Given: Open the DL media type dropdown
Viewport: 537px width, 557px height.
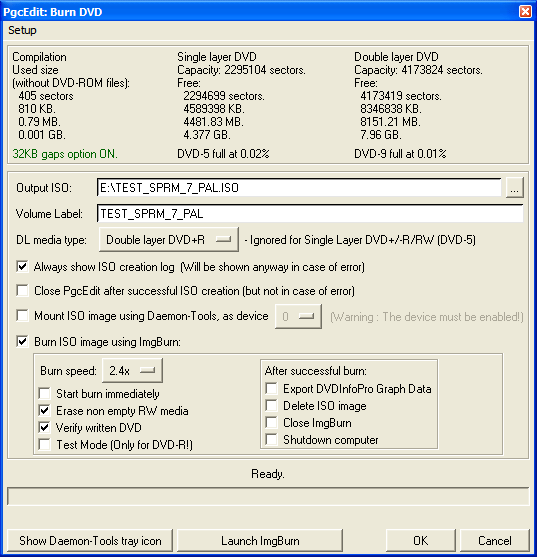Looking at the screenshot, I should coord(169,240).
